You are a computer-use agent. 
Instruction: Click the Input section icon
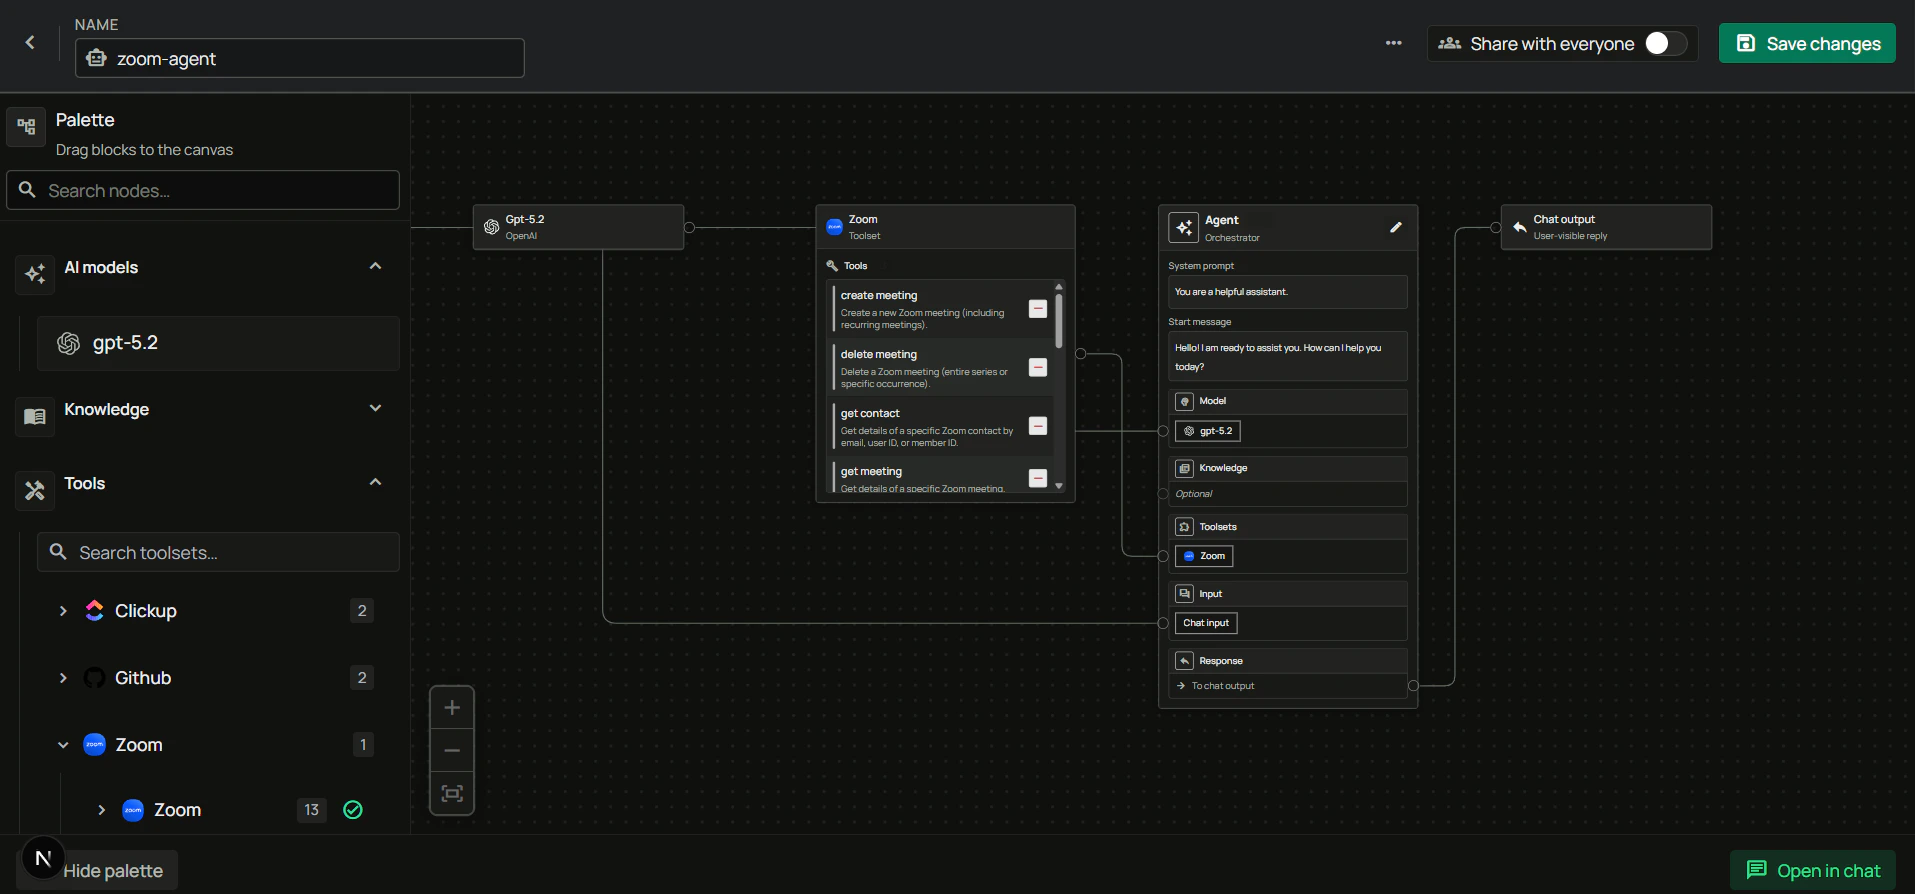pyautogui.click(x=1184, y=594)
